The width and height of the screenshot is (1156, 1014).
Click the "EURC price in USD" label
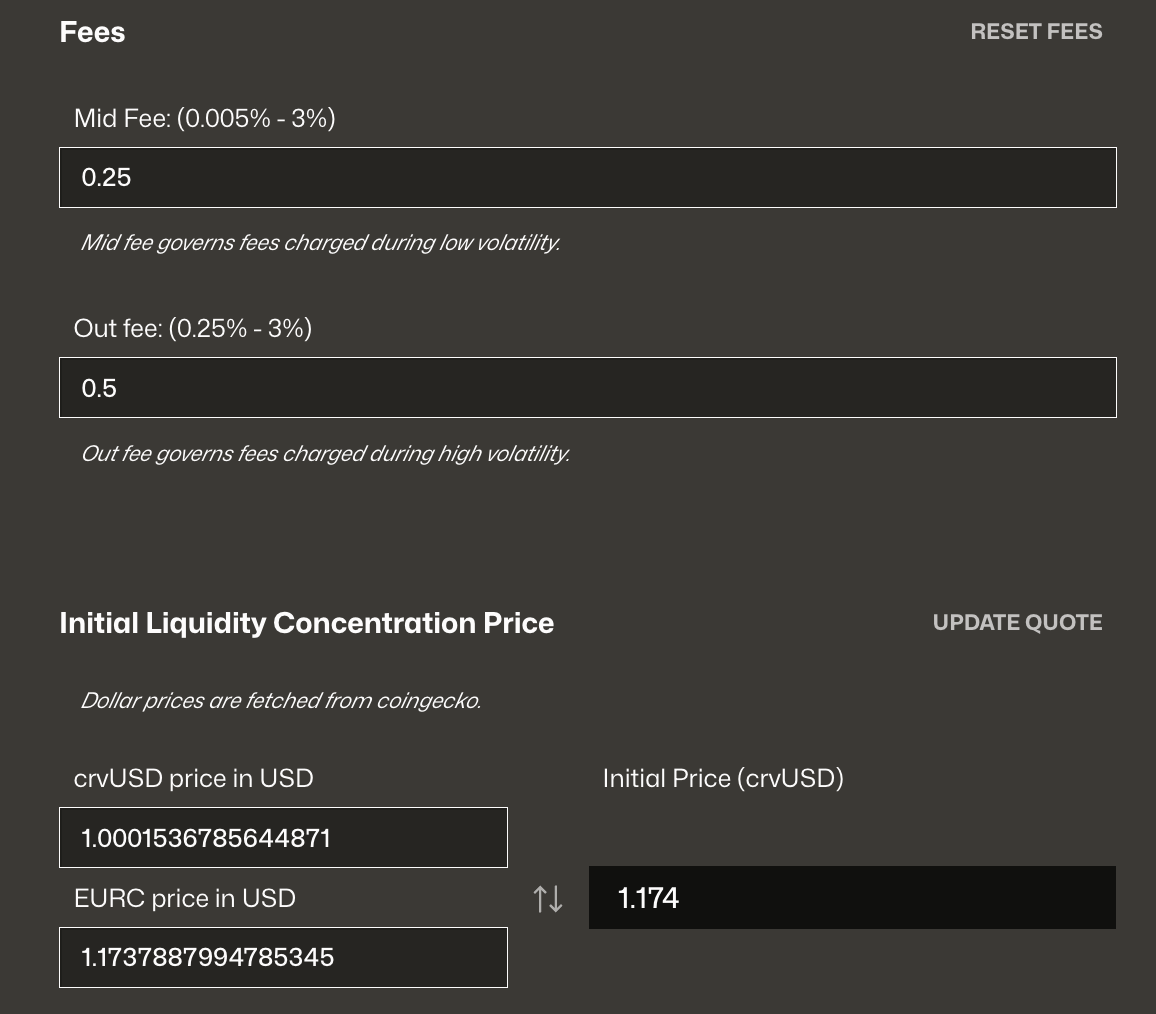point(184,898)
